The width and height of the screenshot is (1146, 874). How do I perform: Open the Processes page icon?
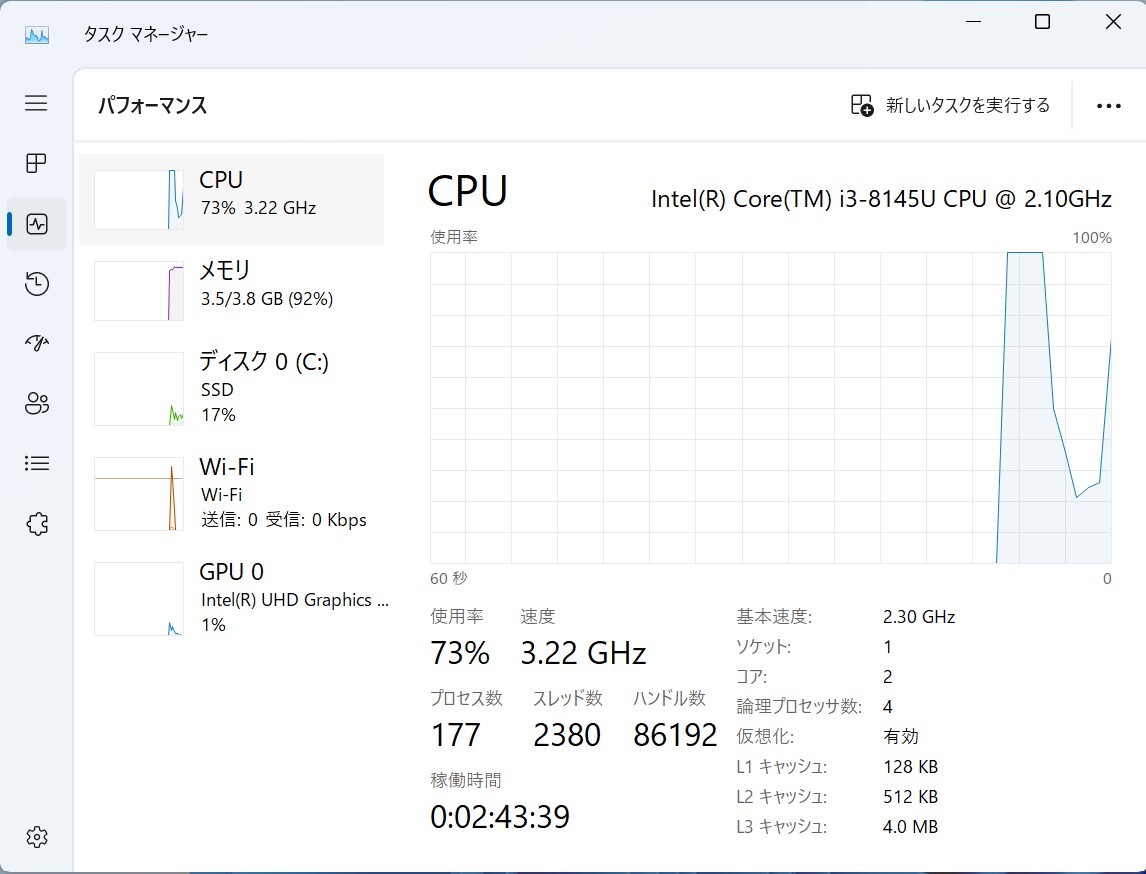[x=36, y=164]
